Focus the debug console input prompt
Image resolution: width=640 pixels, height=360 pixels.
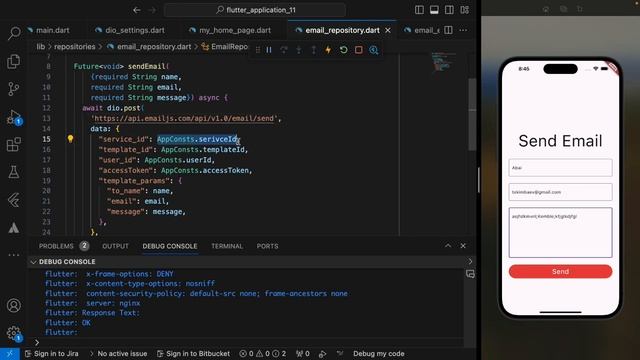point(249,342)
